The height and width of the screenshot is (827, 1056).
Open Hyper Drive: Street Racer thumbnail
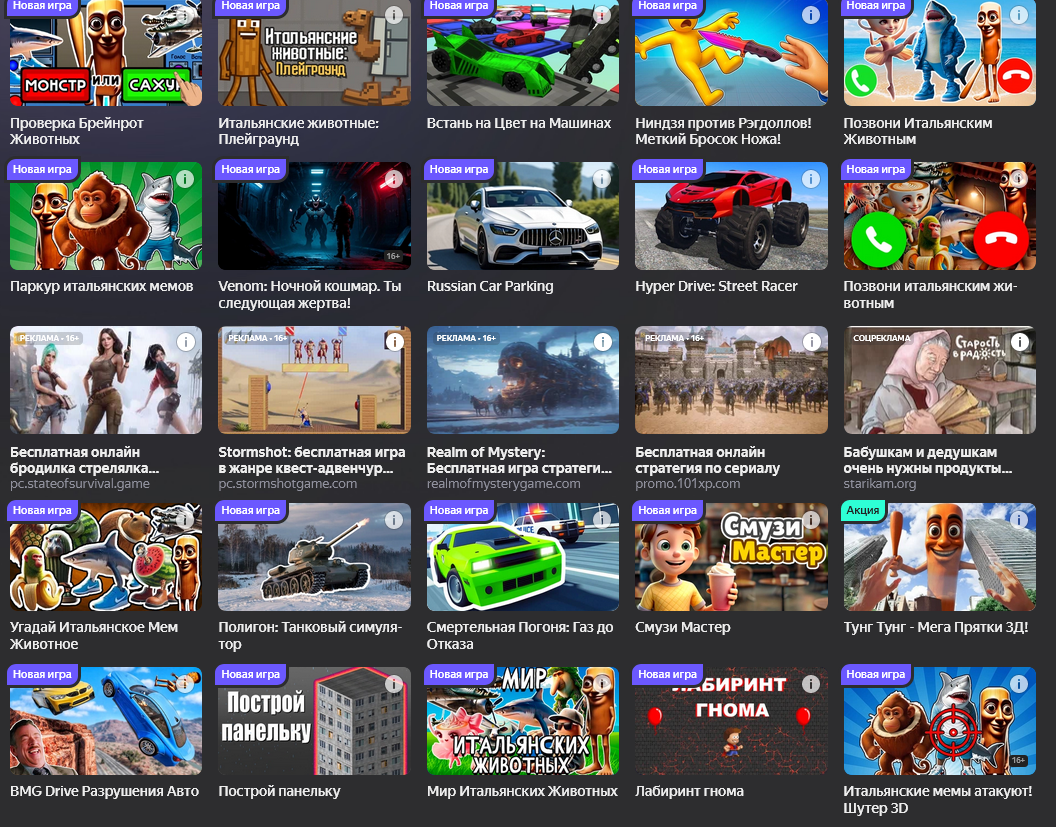tap(731, 216)
